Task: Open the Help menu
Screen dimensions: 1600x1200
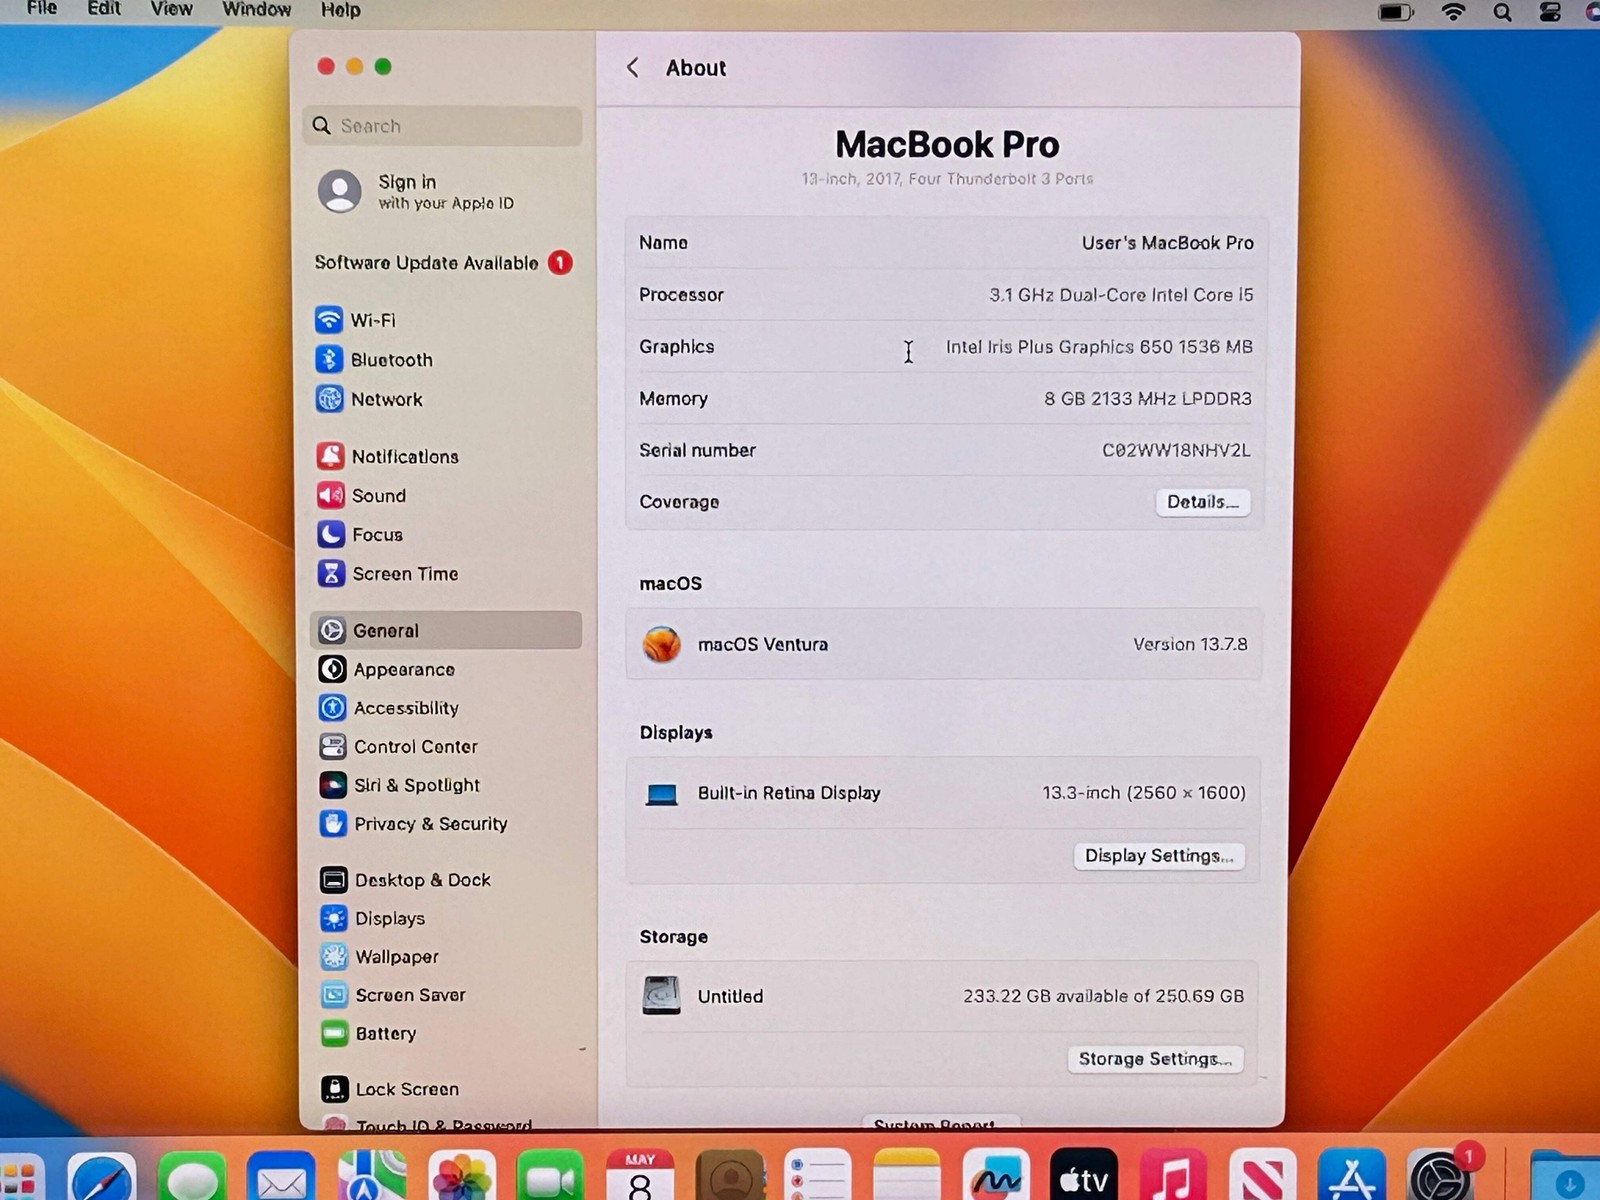Action: (340, 9)
